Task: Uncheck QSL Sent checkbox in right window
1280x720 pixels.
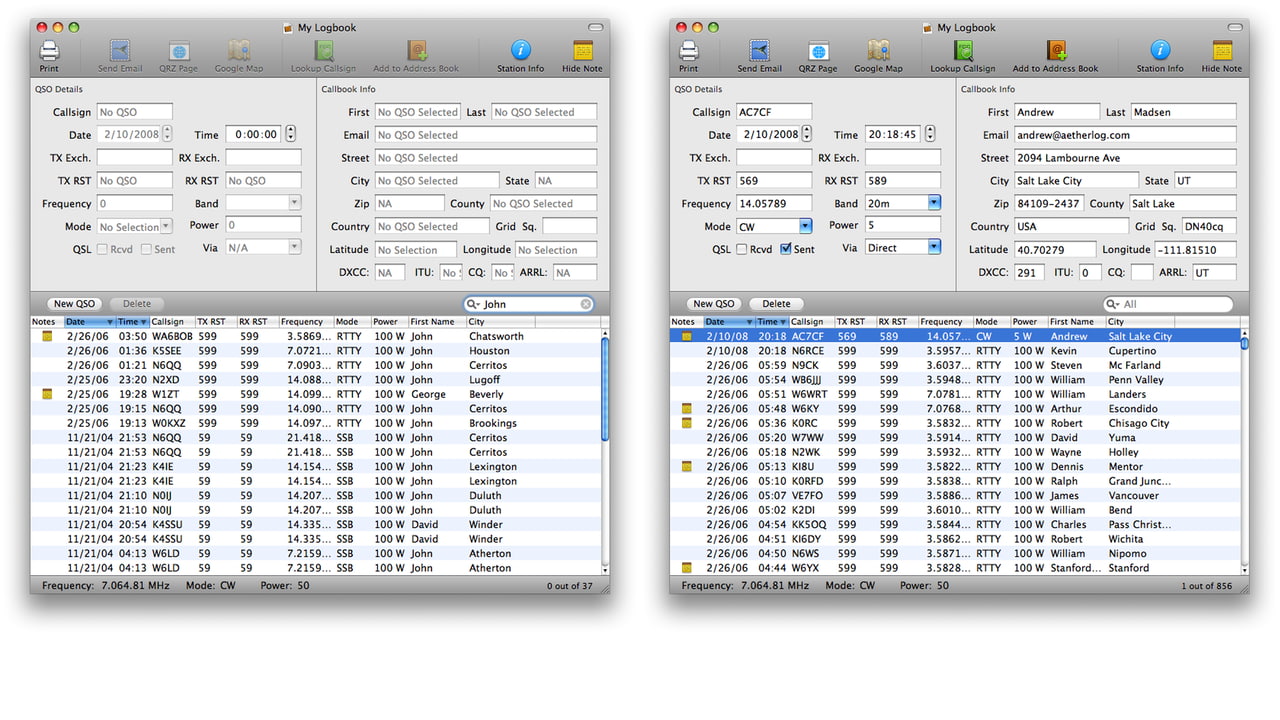Action: (x=786, y=249)
